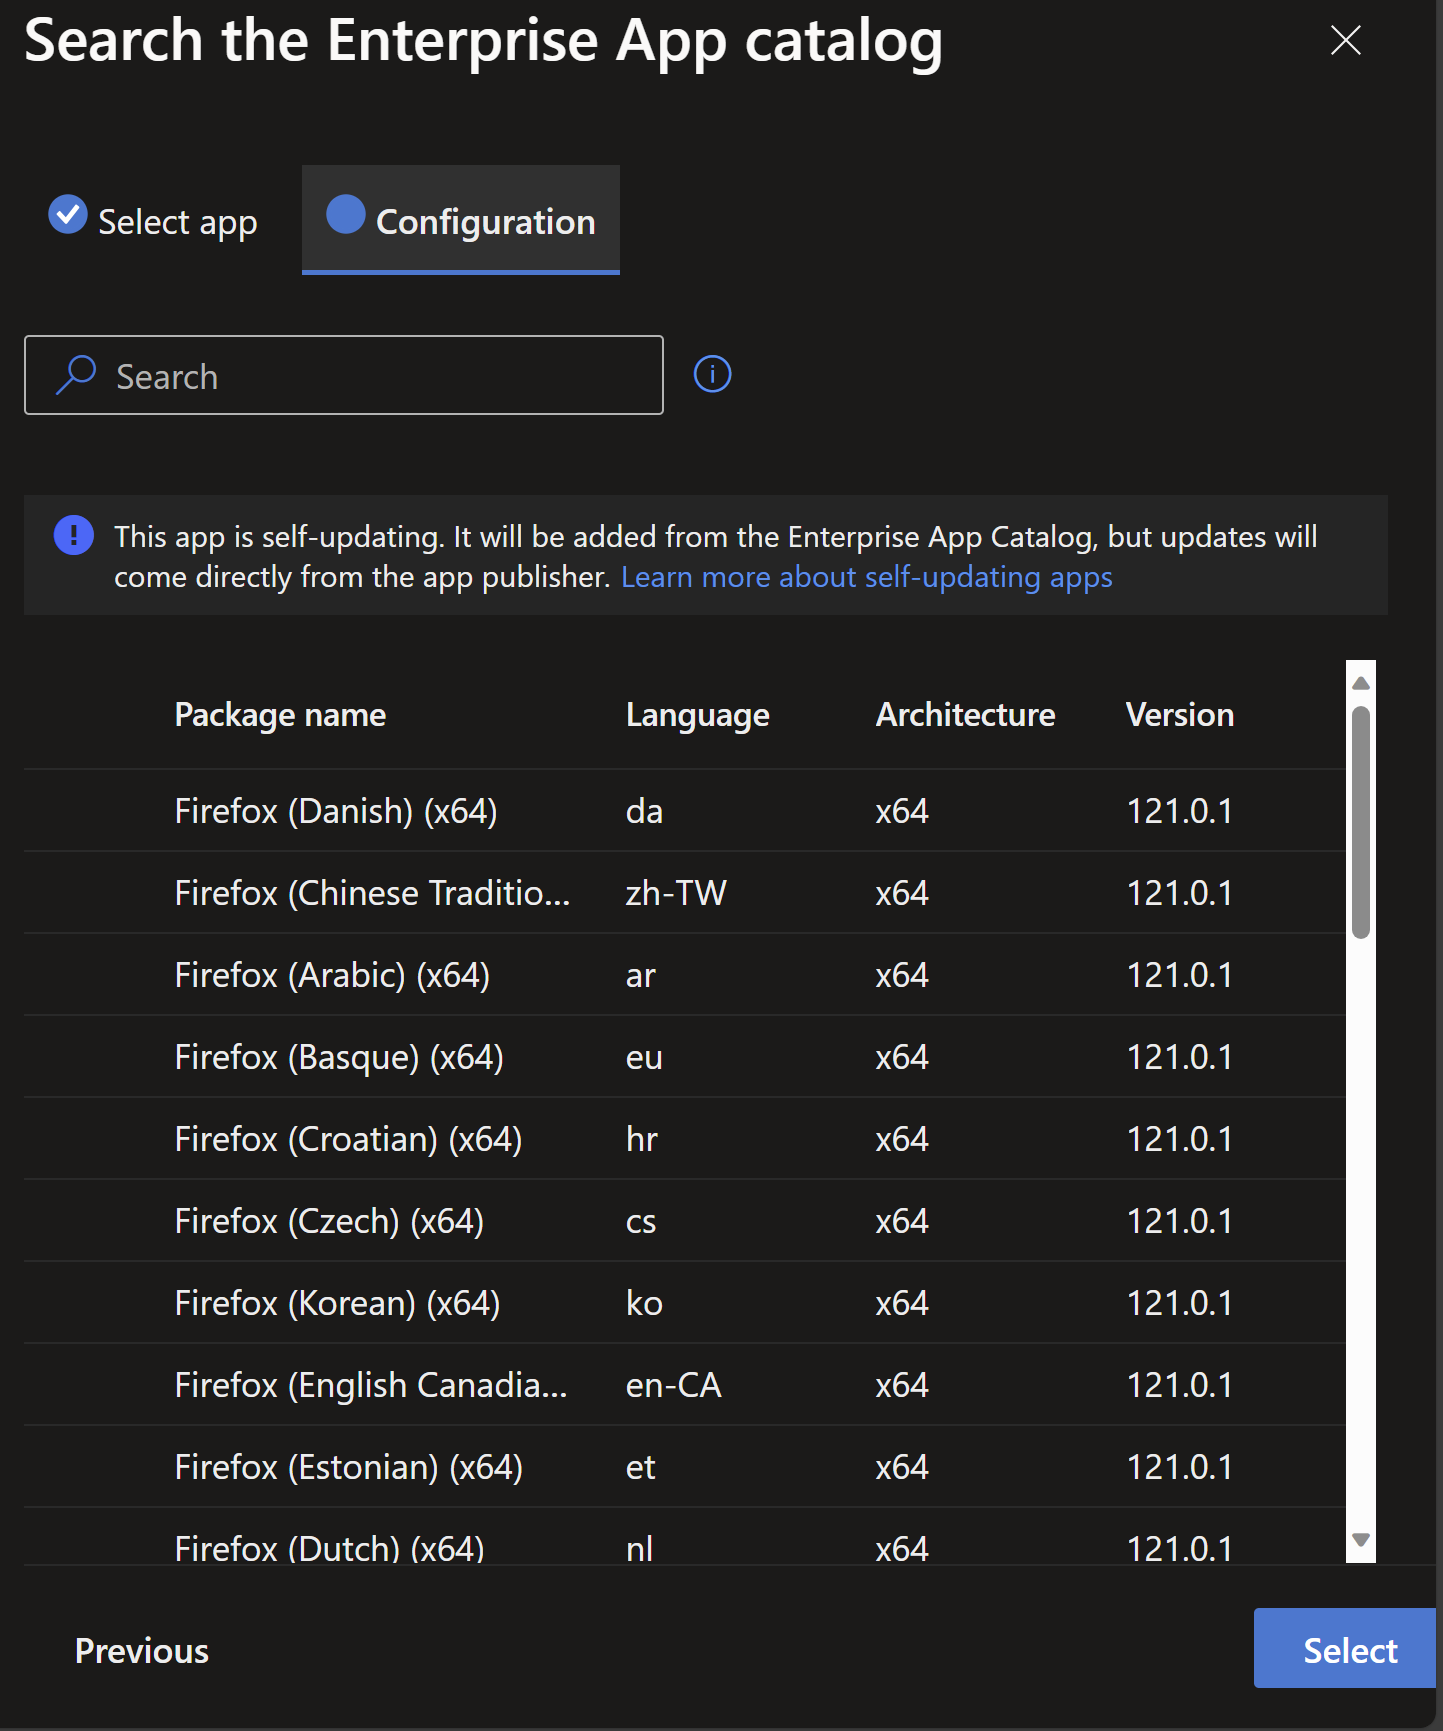
Task: Sort by Version column header
Action: pyautogui.click(x=1179, y=715)
